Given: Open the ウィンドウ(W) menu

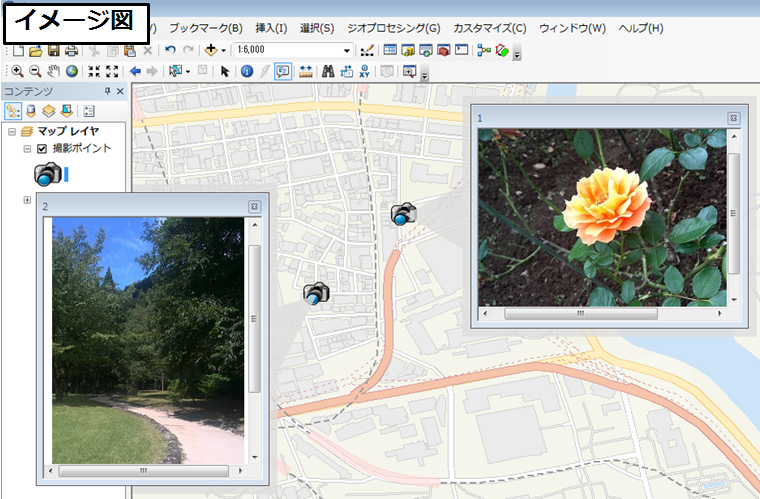Looking at the screenshot, I should tap(572, 28).
